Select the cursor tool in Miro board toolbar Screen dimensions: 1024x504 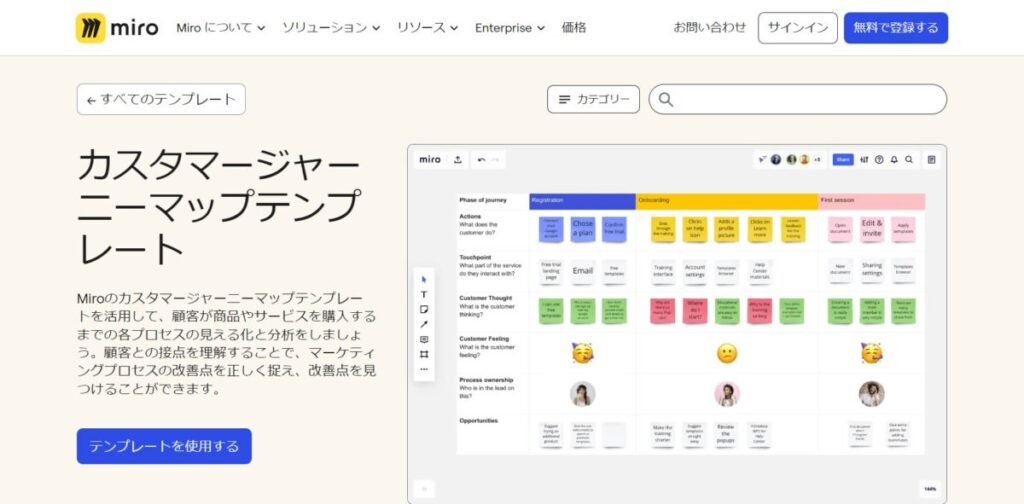(424, 279)
